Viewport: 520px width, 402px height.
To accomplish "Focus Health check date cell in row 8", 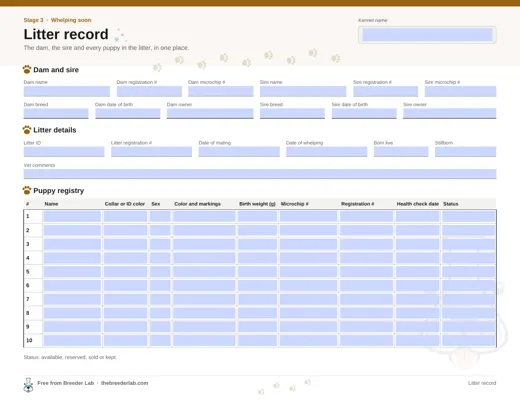I will [417, 313].
